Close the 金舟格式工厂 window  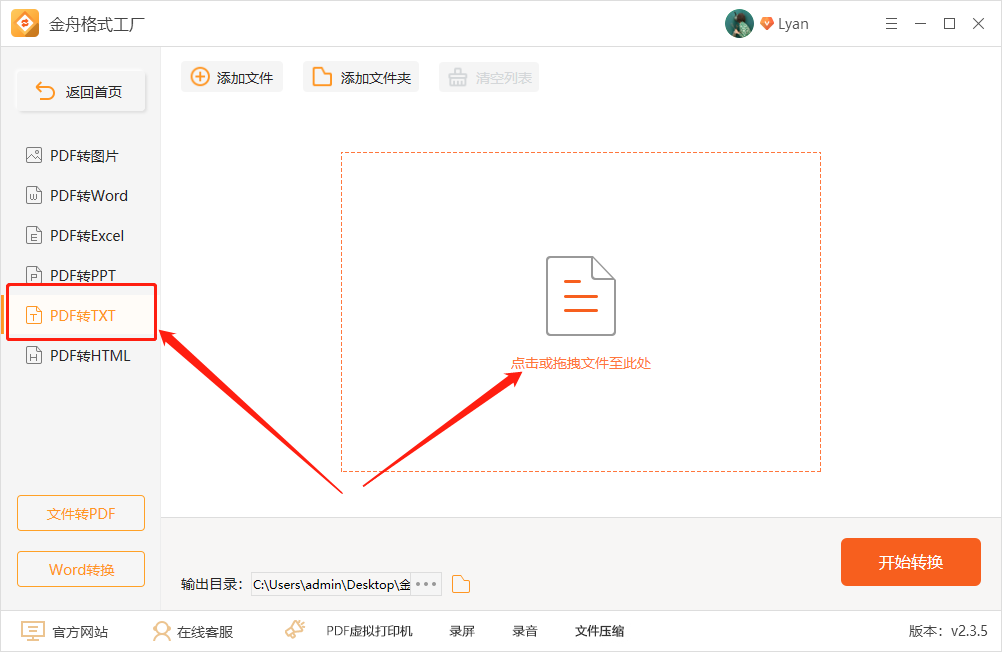click(978, 24)
